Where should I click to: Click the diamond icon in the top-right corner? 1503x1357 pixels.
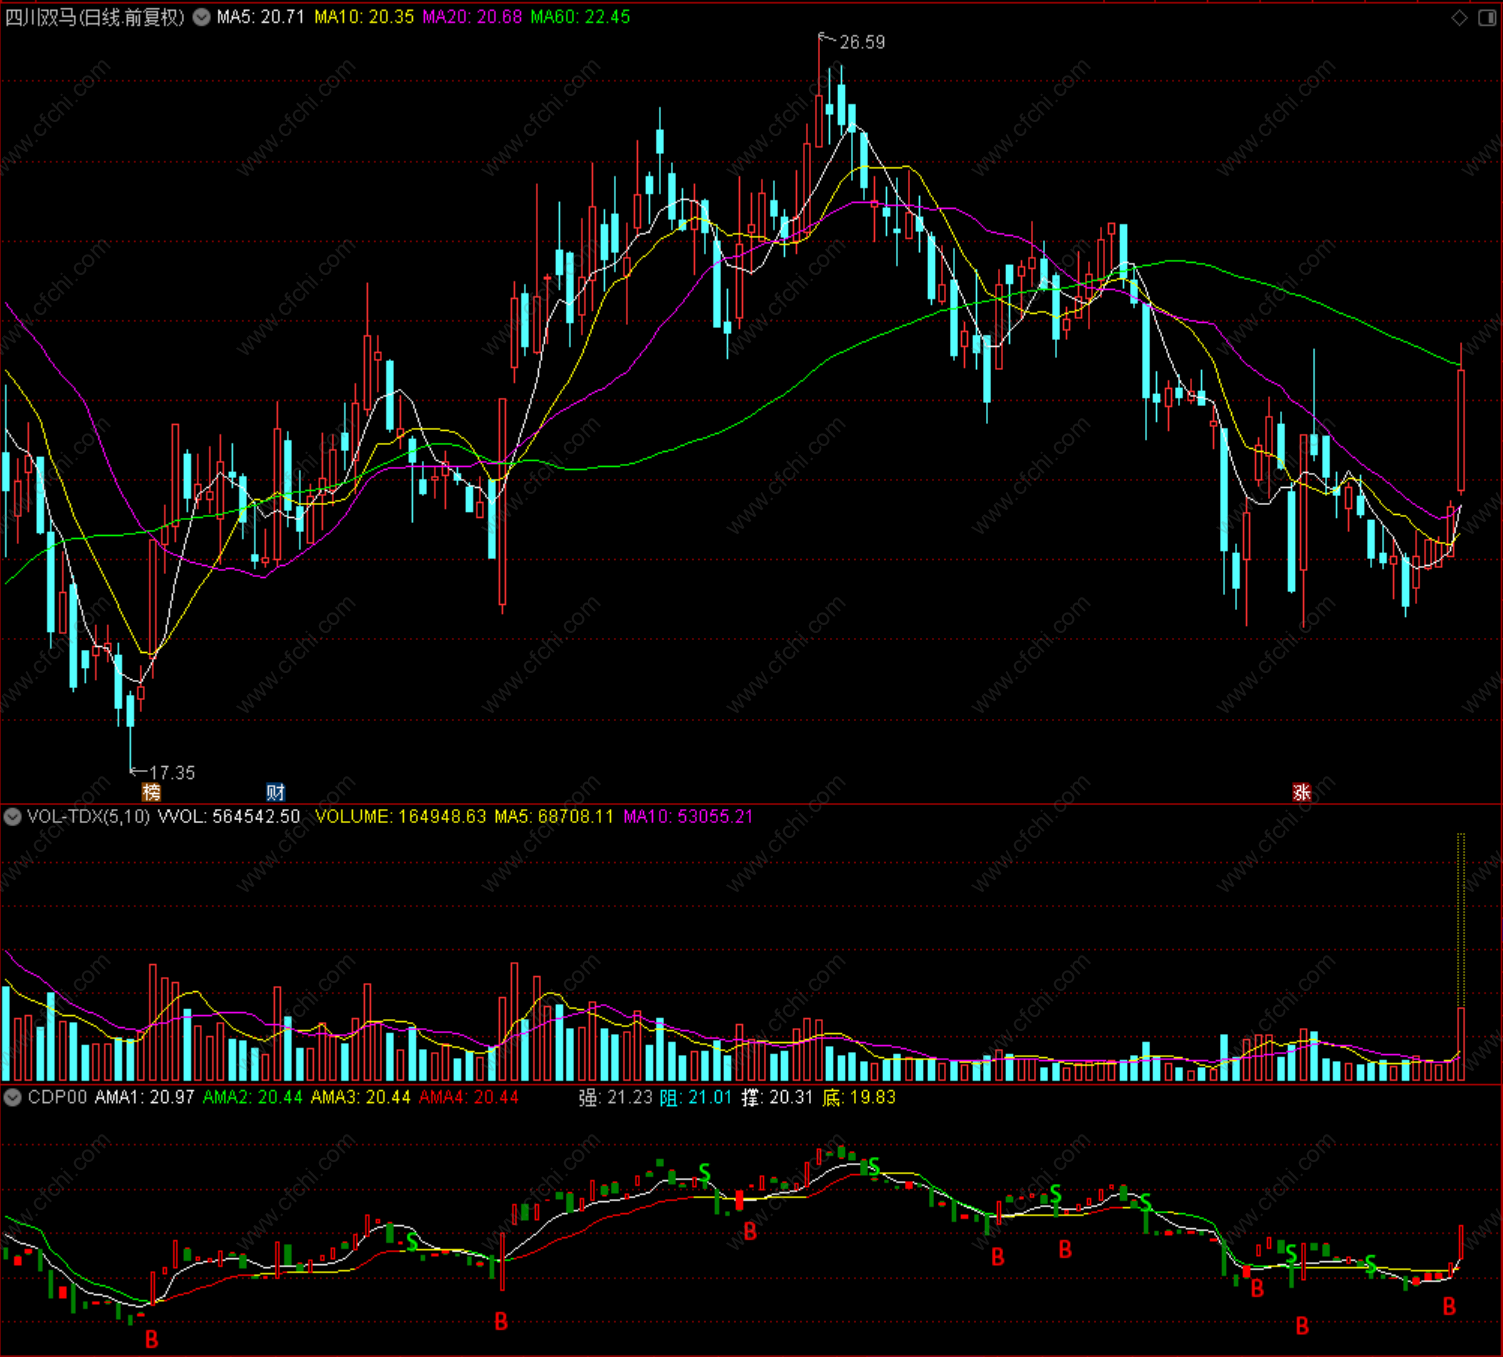[1460, 17]
